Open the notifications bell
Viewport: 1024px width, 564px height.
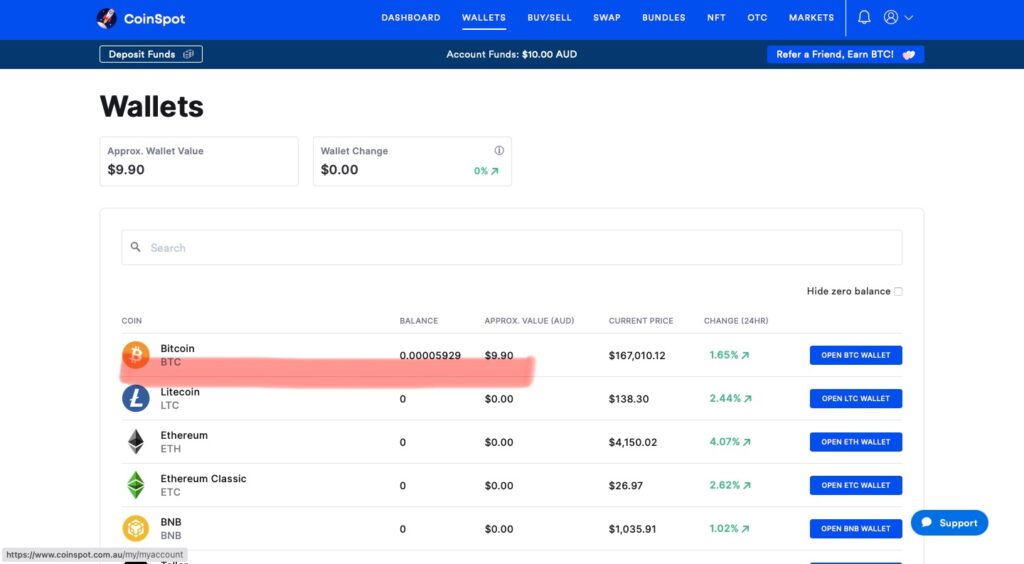point(864,18)
